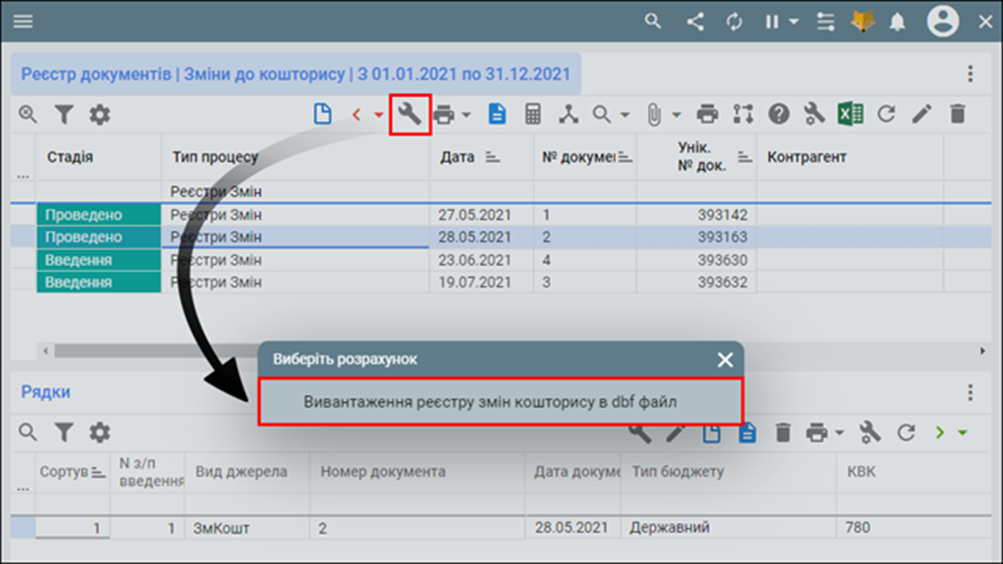The image size is (1003, 564).
Task: Open the help question mark icon
Action: 779,114
